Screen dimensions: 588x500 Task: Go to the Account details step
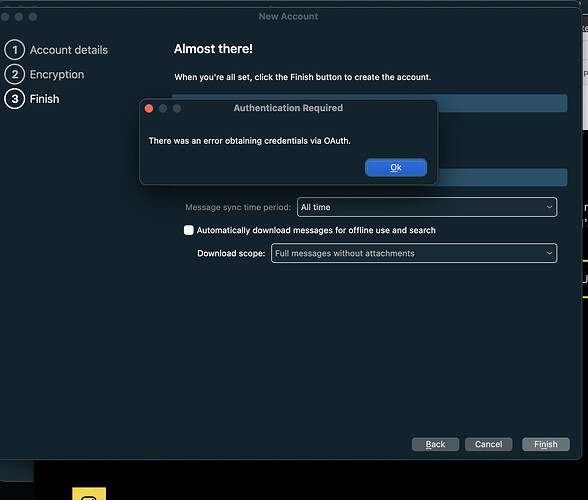point(69,50)
